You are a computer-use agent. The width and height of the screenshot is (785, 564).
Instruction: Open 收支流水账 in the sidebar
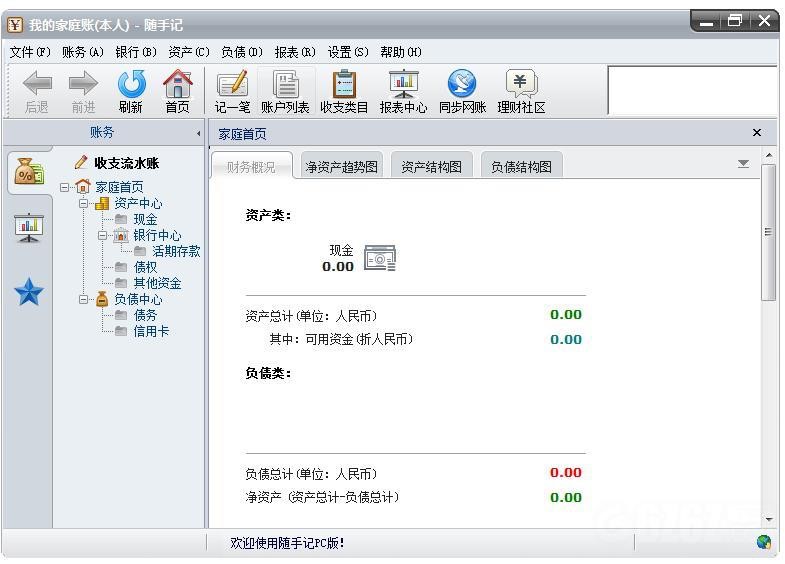(126, 163)
